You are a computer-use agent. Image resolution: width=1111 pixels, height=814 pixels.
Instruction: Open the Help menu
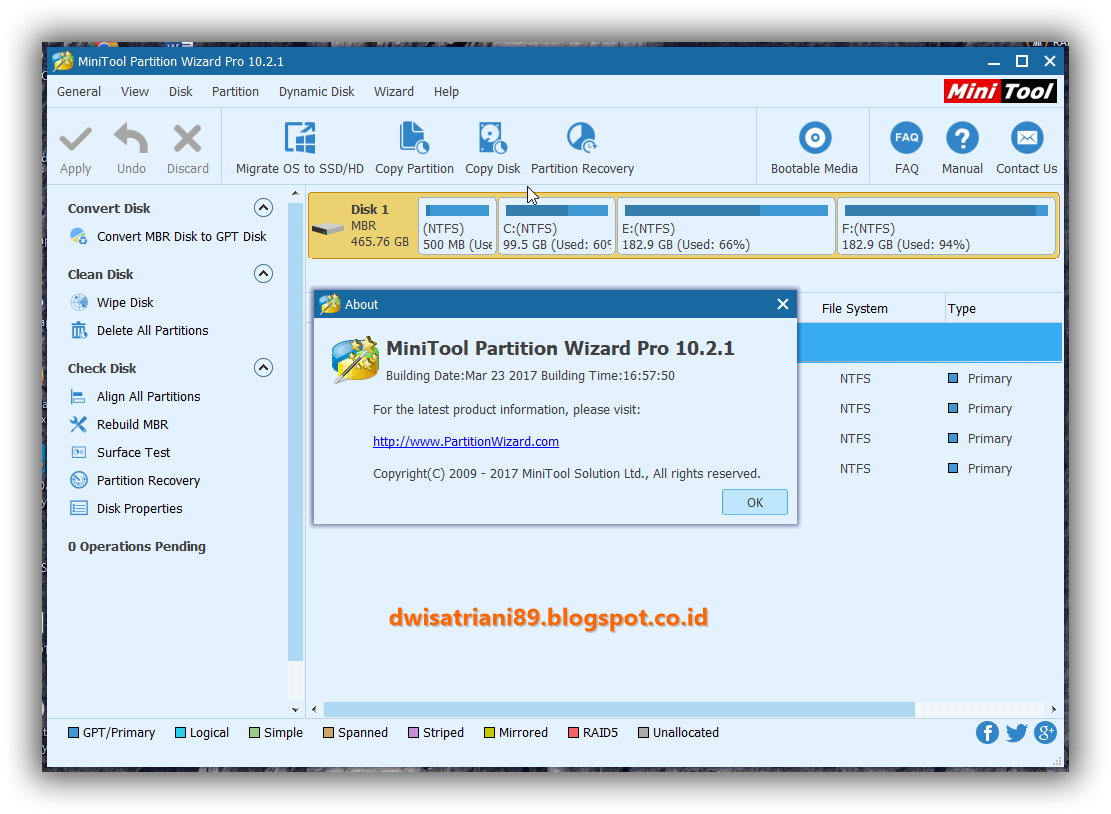click(446, 91)
